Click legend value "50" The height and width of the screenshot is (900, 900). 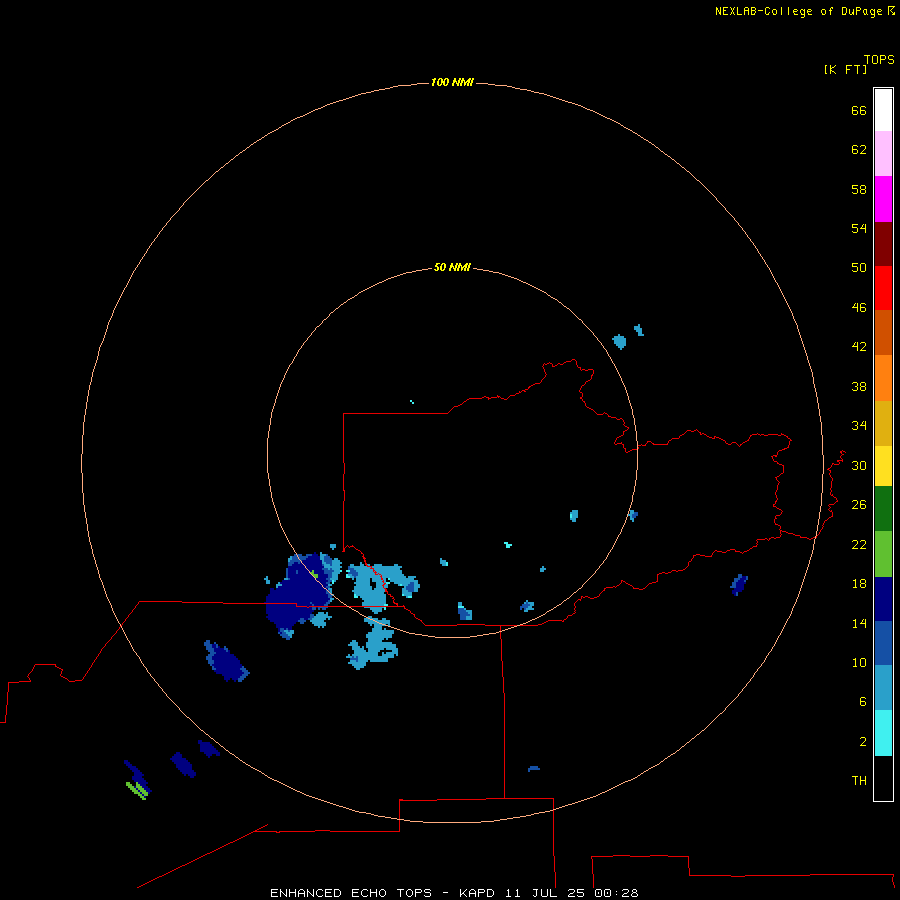coord(859,268)
